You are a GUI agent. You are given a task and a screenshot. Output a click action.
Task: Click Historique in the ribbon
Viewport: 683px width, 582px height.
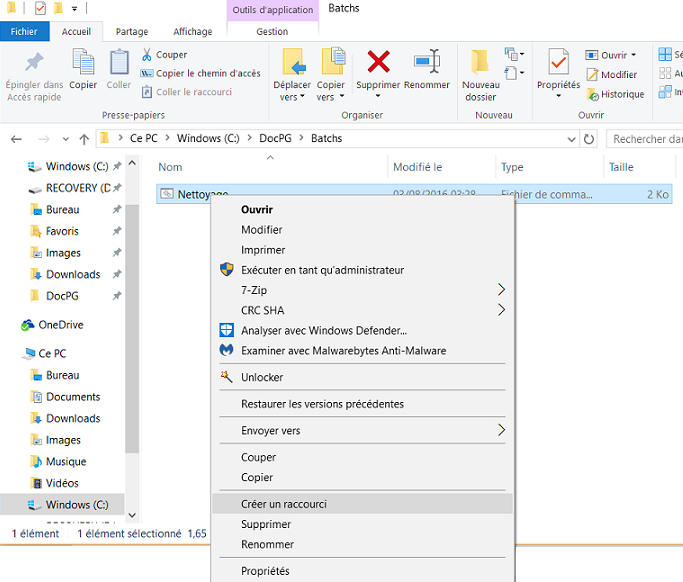(615, 94)
